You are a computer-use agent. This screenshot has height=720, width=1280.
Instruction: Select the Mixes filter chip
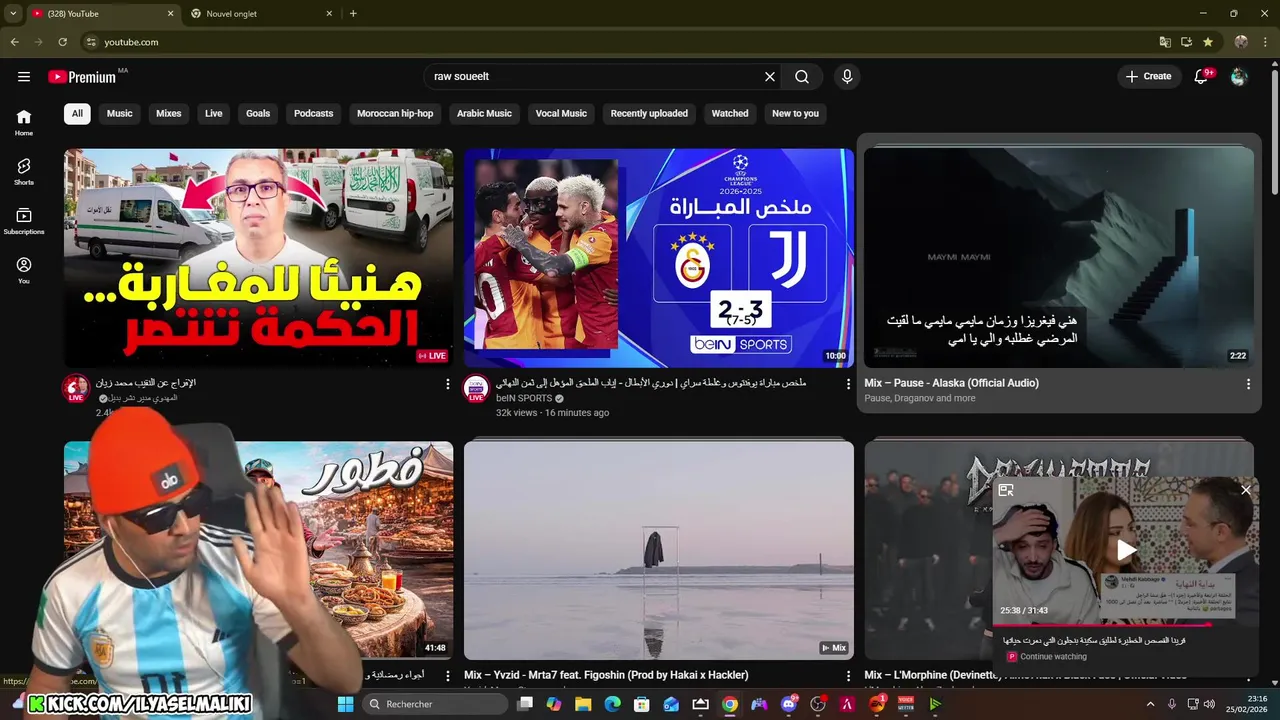coord(169,114)
